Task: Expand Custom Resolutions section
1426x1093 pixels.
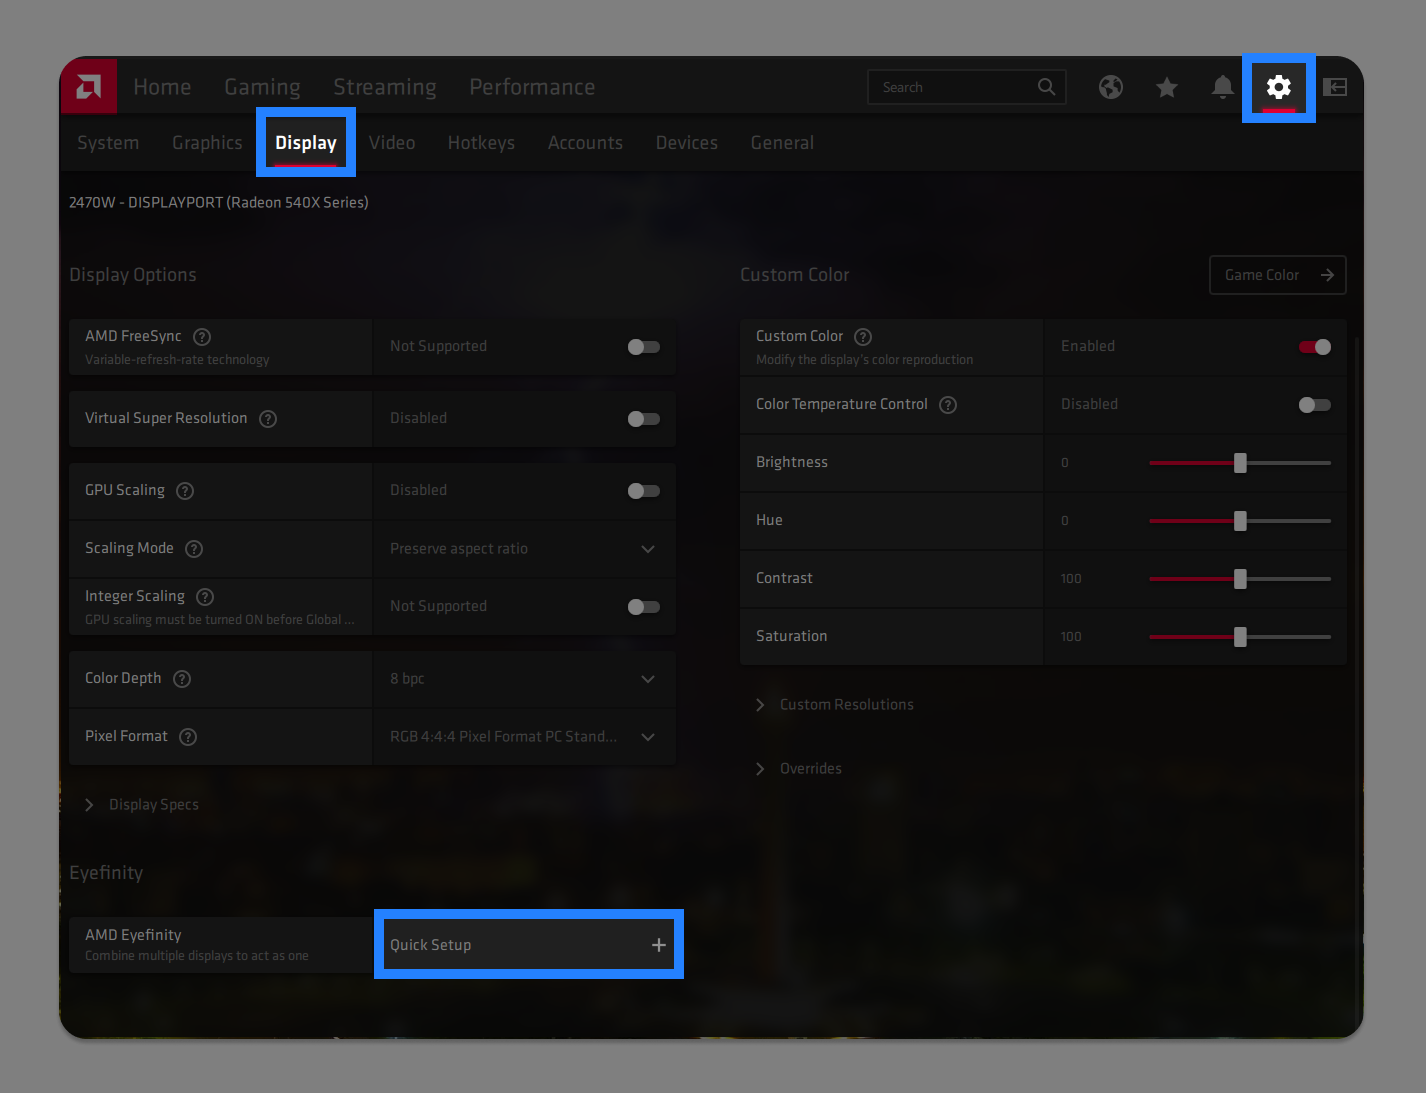Action: [834, 705]
